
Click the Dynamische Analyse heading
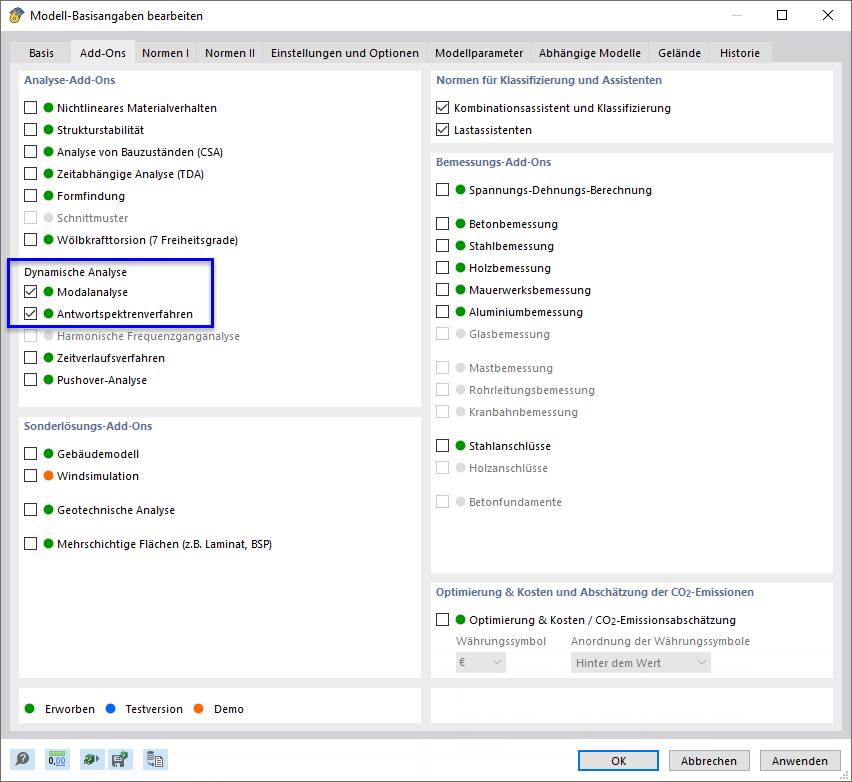(x=76, y=272)
